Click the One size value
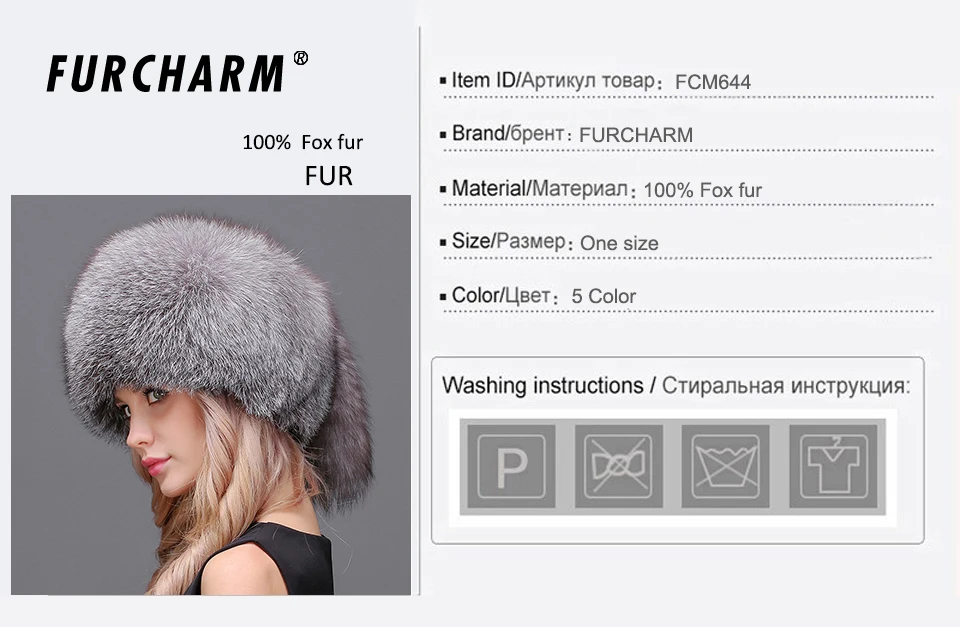This screenshot has height=627, width=960. 619,243
